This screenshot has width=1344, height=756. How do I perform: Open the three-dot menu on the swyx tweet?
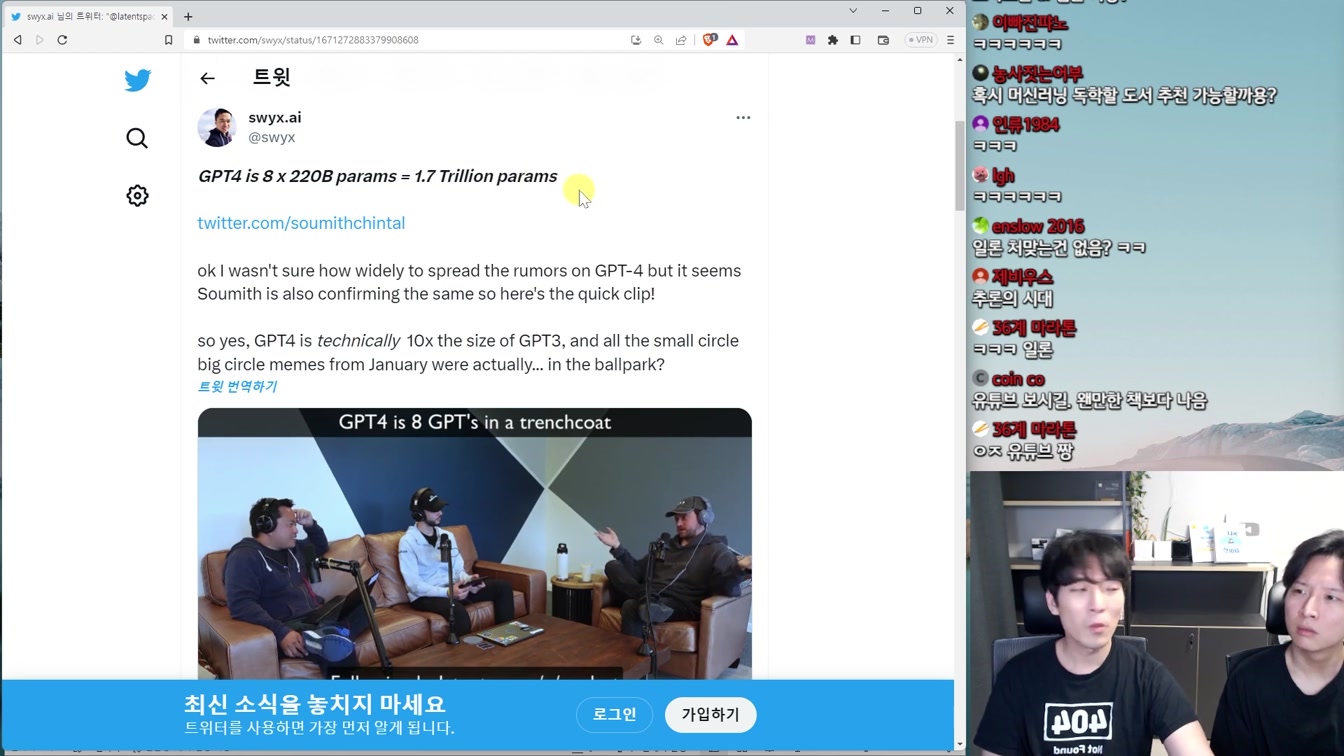pyautogui.click(x=743, y=118)
